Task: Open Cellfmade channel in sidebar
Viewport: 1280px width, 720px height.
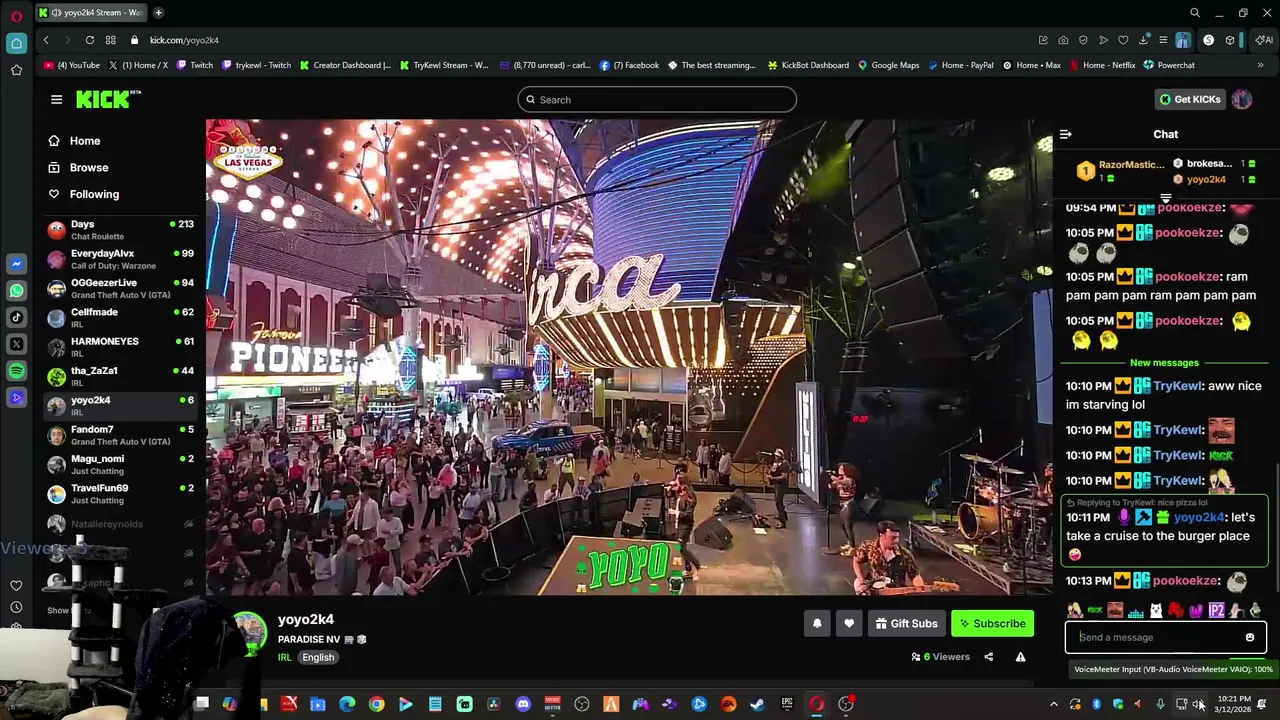Action: coord(120,318)
